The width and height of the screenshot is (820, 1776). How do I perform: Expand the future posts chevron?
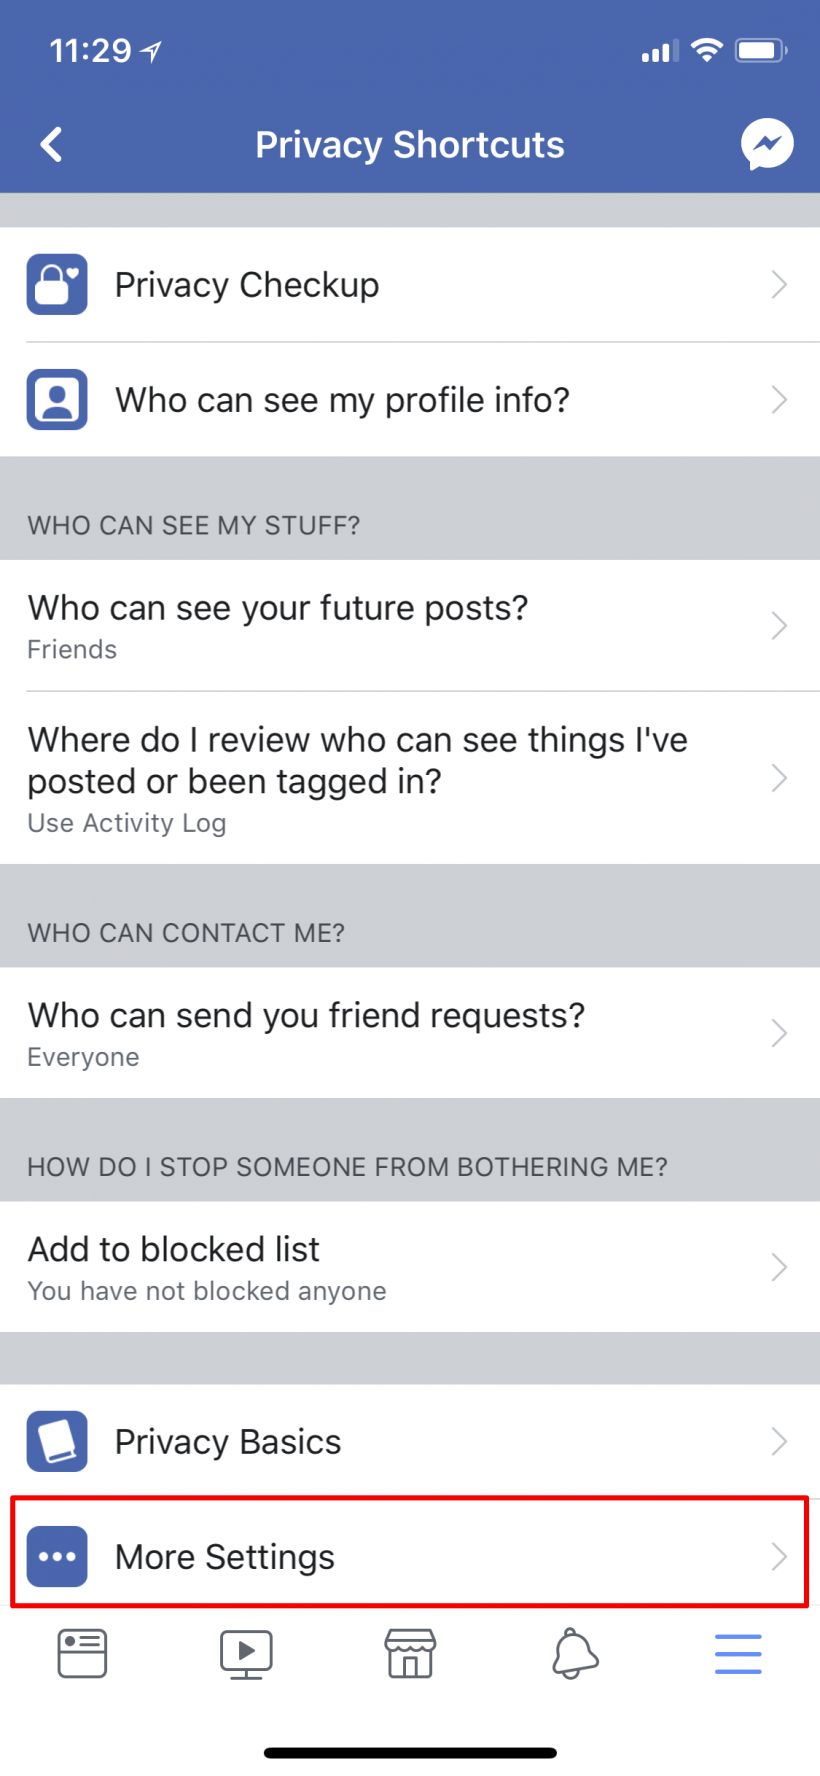pyautogui.click(x=779, y=626)
